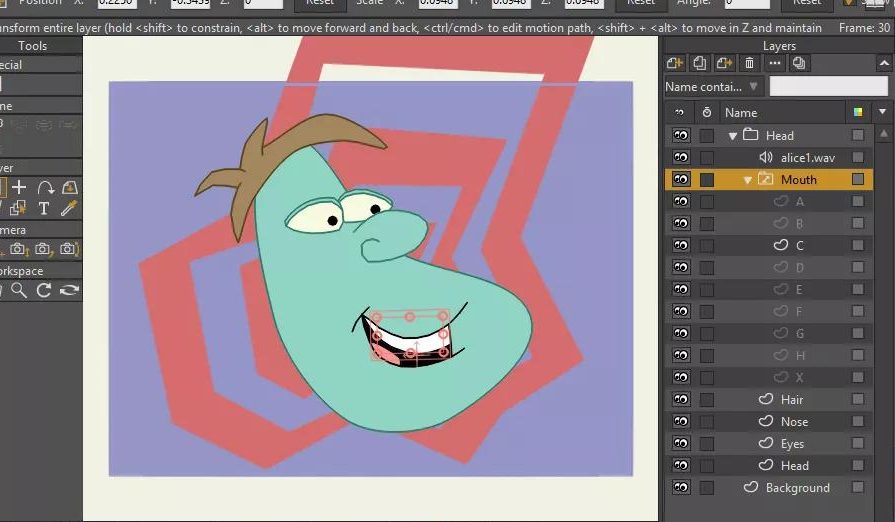Click the switch layer icon beside Mouth

[765, 180]
